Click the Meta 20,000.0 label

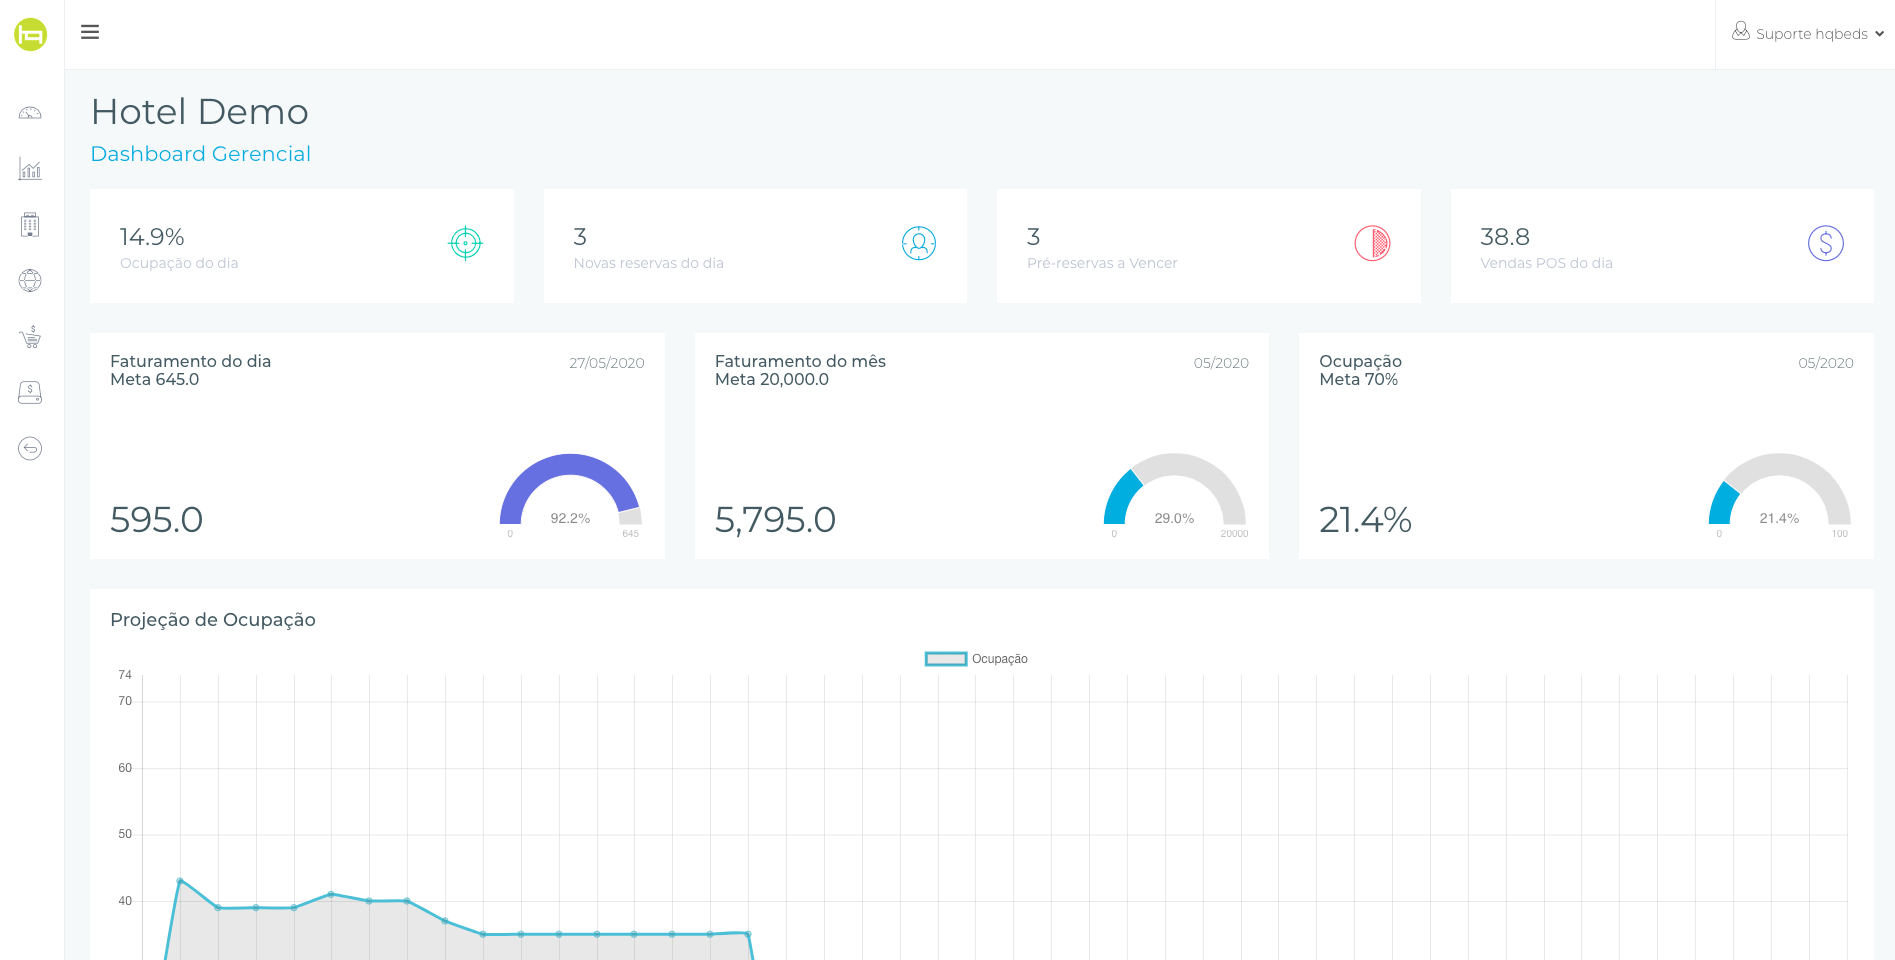772,379
